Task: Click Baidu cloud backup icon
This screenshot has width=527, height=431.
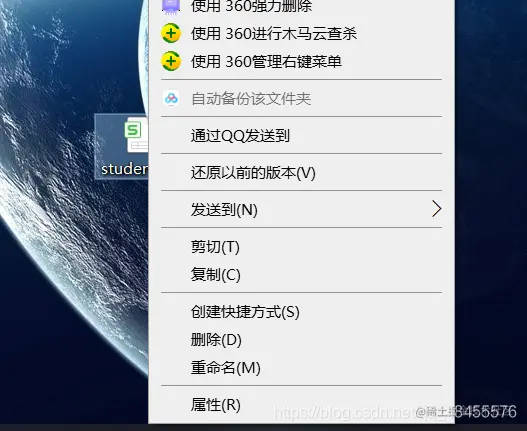Action: click(x=171, y=99)
